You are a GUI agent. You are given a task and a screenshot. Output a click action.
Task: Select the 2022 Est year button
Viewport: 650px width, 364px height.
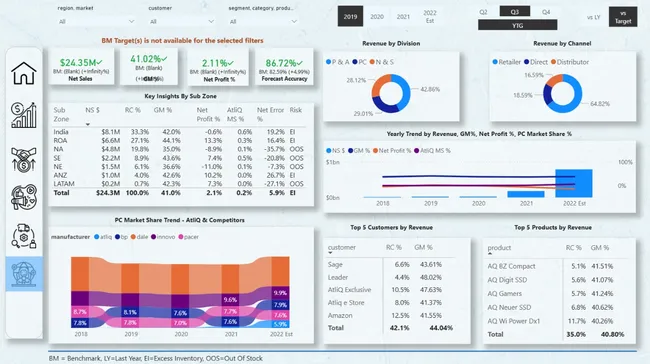[x=430, y=17]
